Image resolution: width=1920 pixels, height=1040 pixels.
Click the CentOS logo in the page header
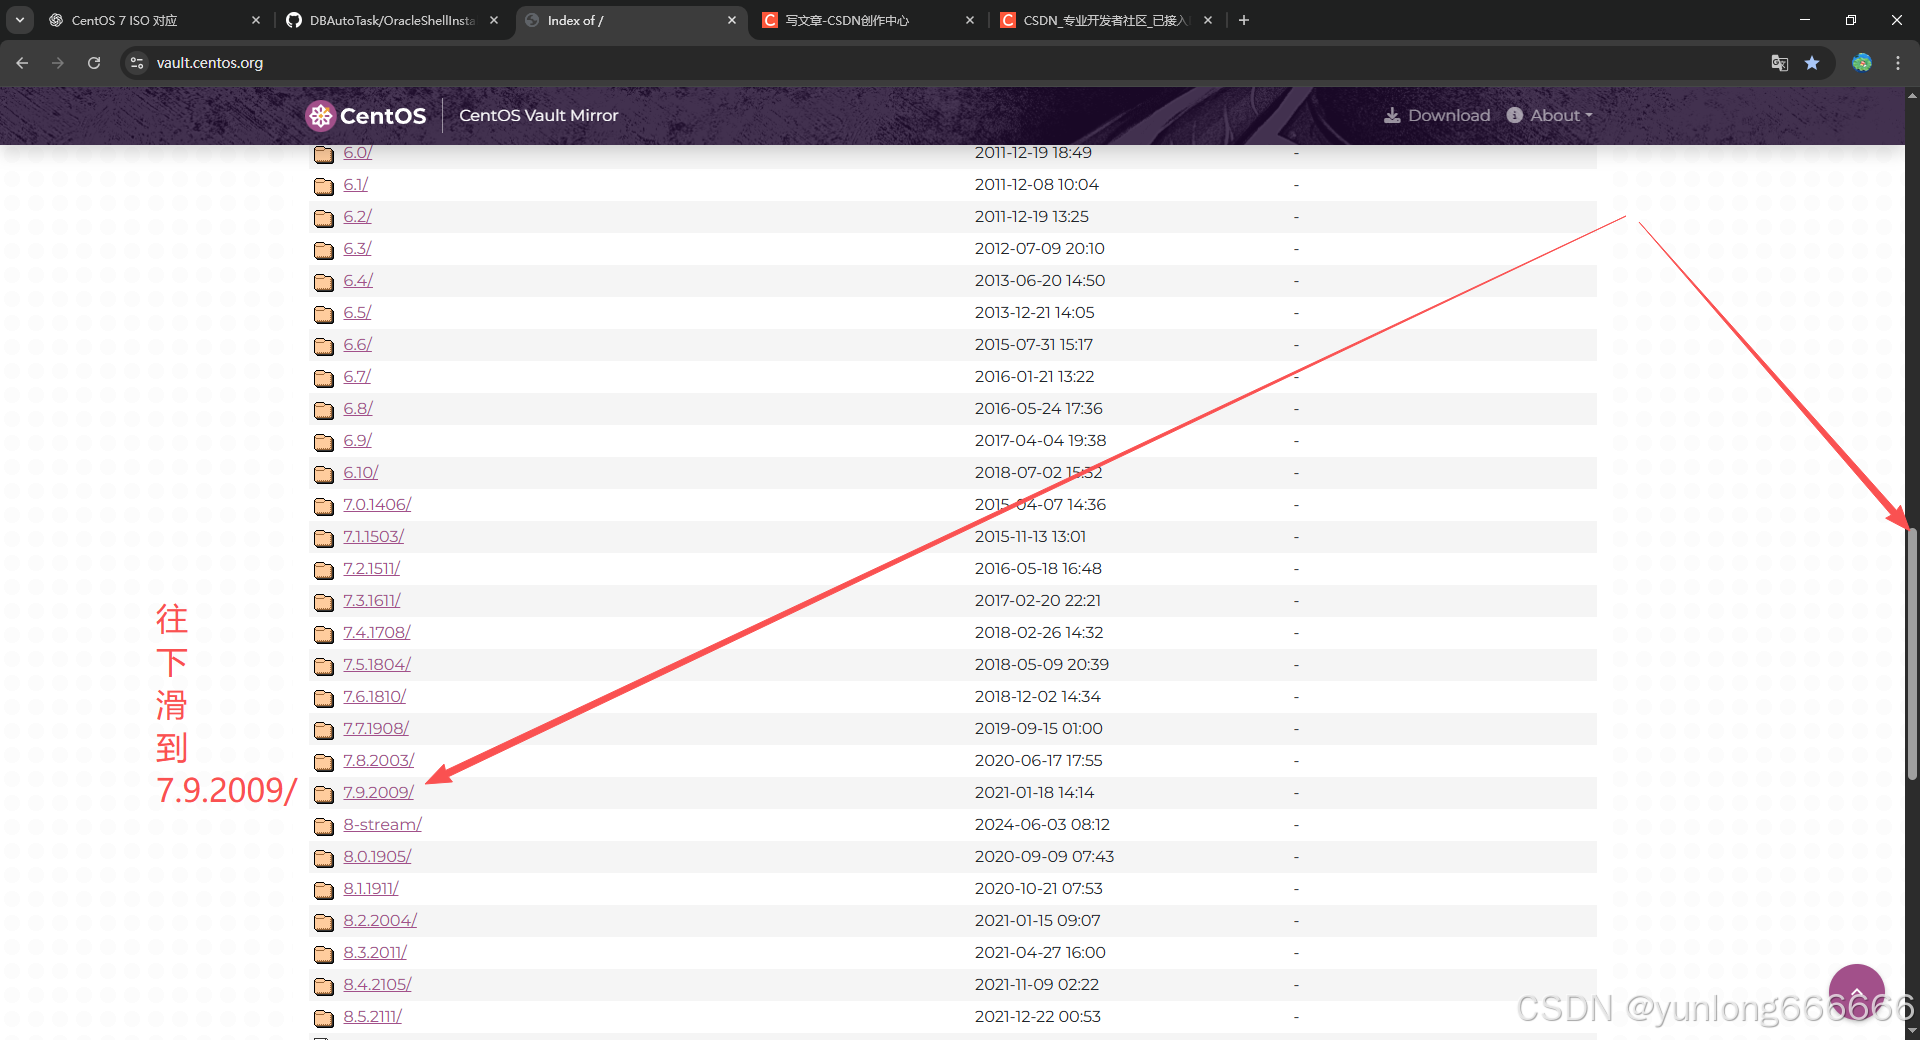320,115
